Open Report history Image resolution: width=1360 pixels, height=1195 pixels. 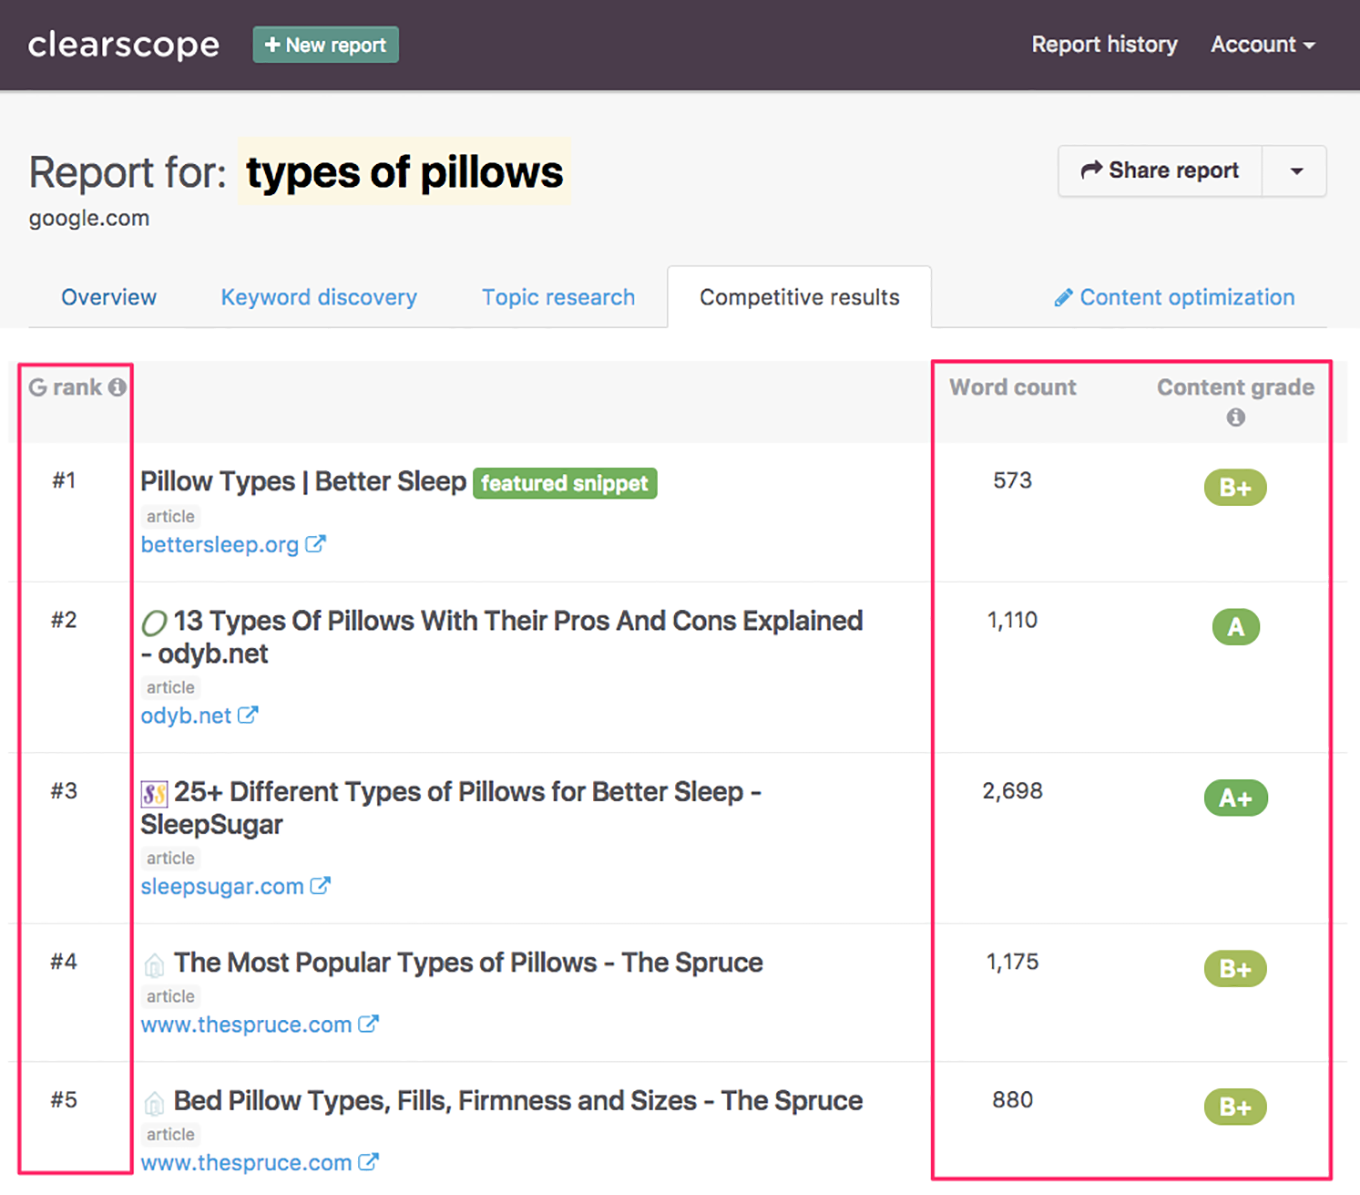pos(1104,45)
